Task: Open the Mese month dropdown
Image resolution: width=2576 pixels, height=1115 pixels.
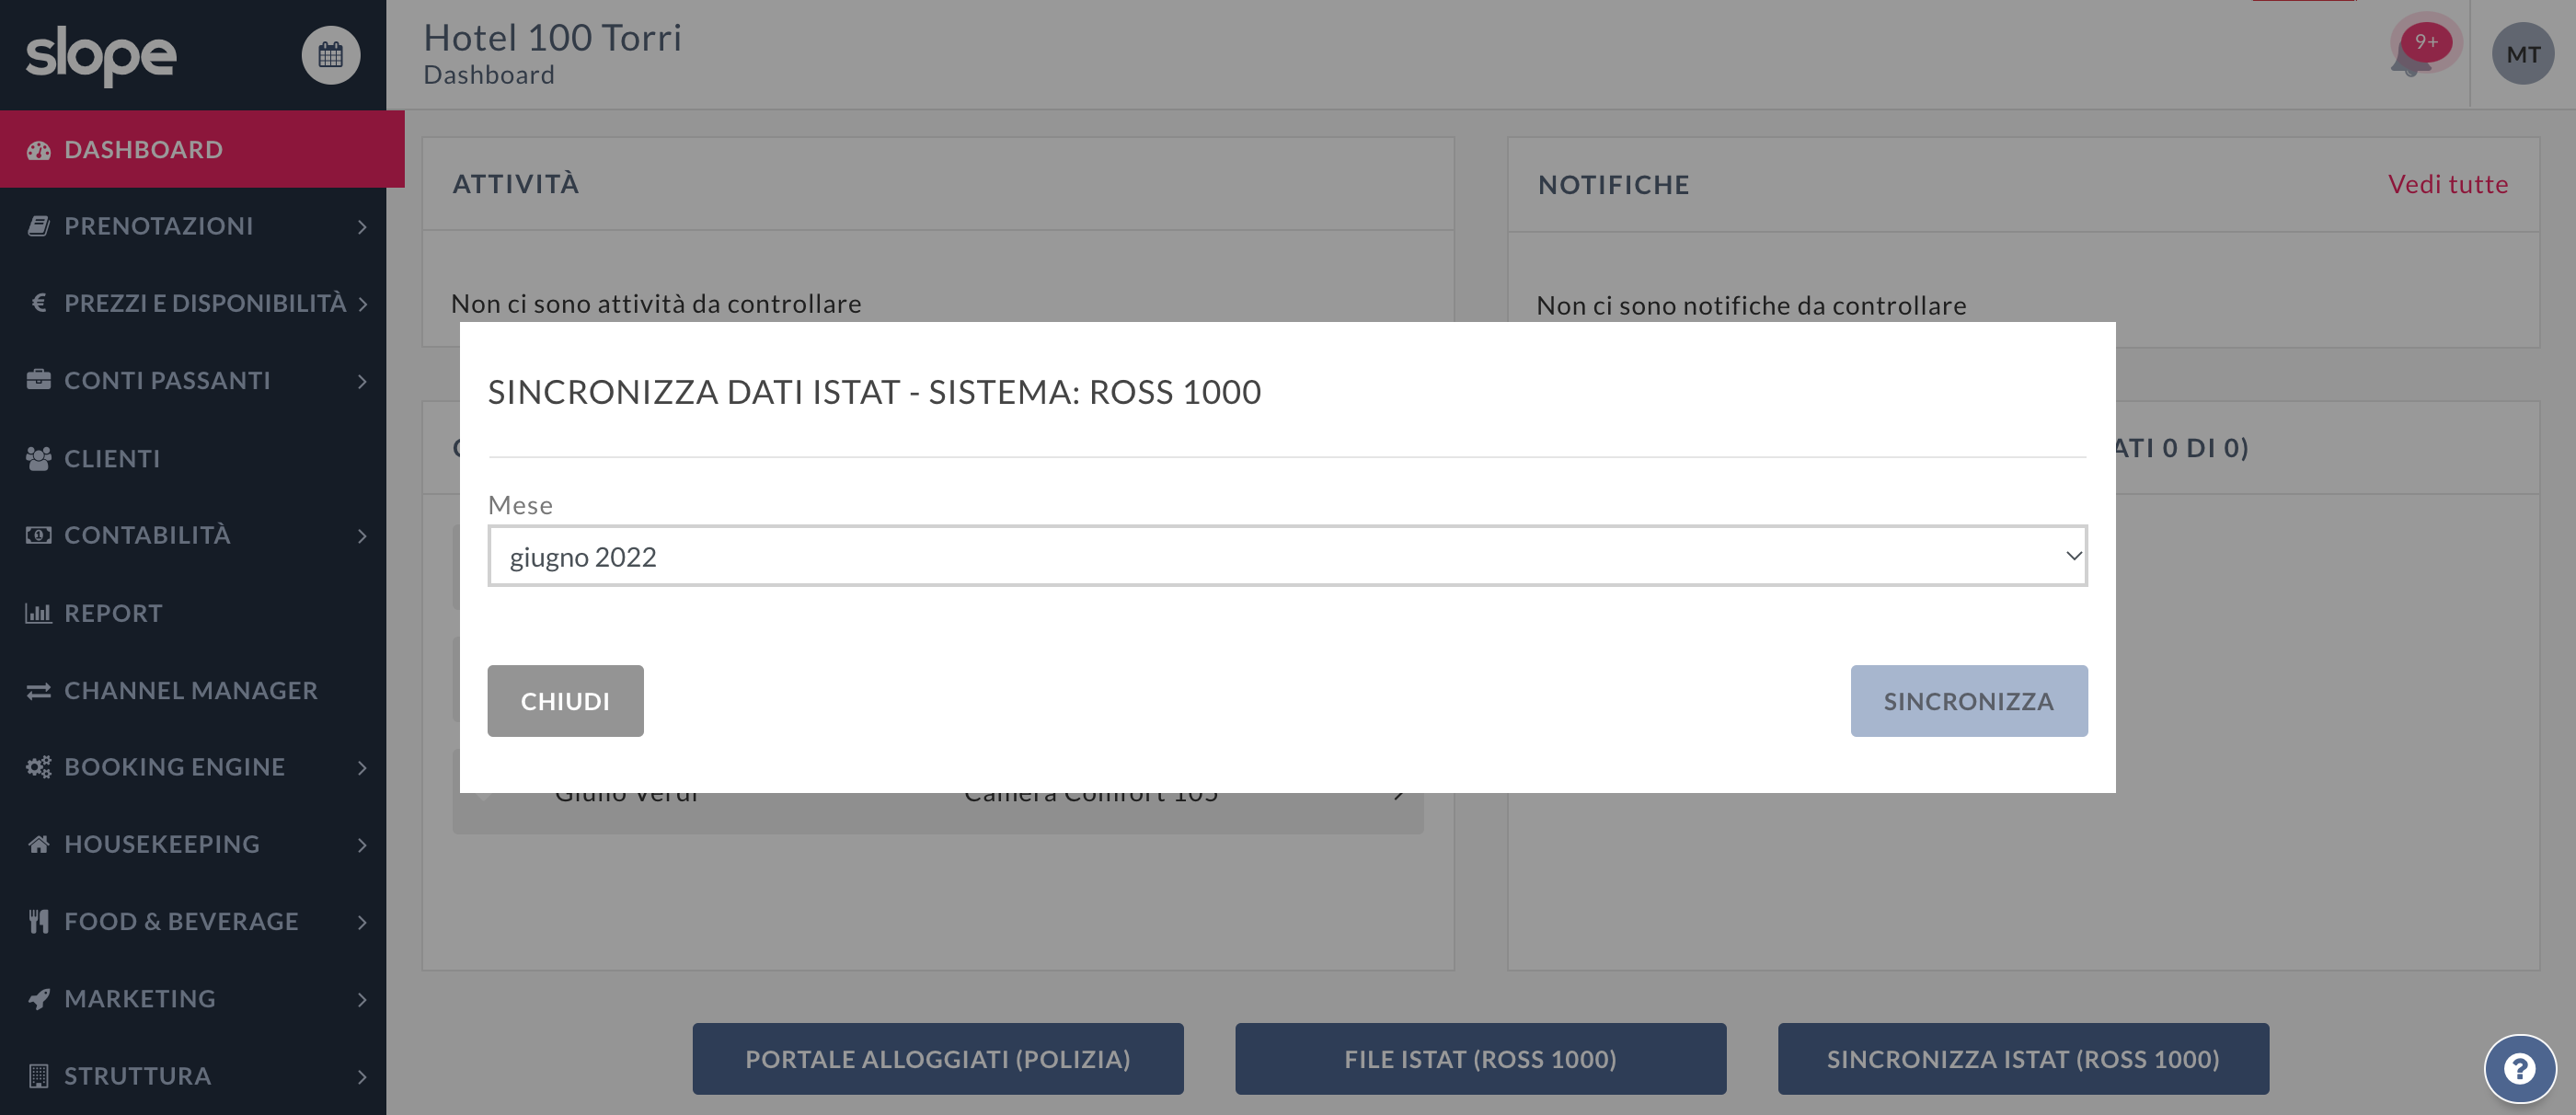Action: pyautogui.click(x=1286, y=556)
